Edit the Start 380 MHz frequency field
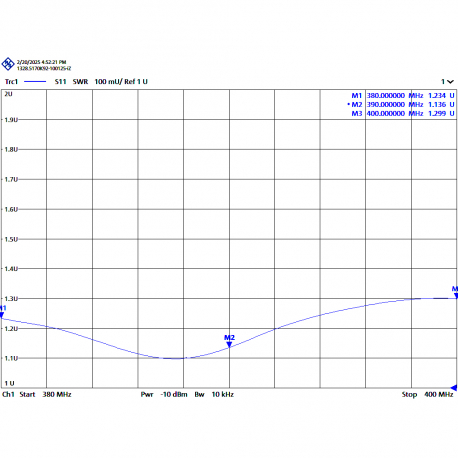Image resolution: width=458 pixels, height=458 pixels. 45,394
